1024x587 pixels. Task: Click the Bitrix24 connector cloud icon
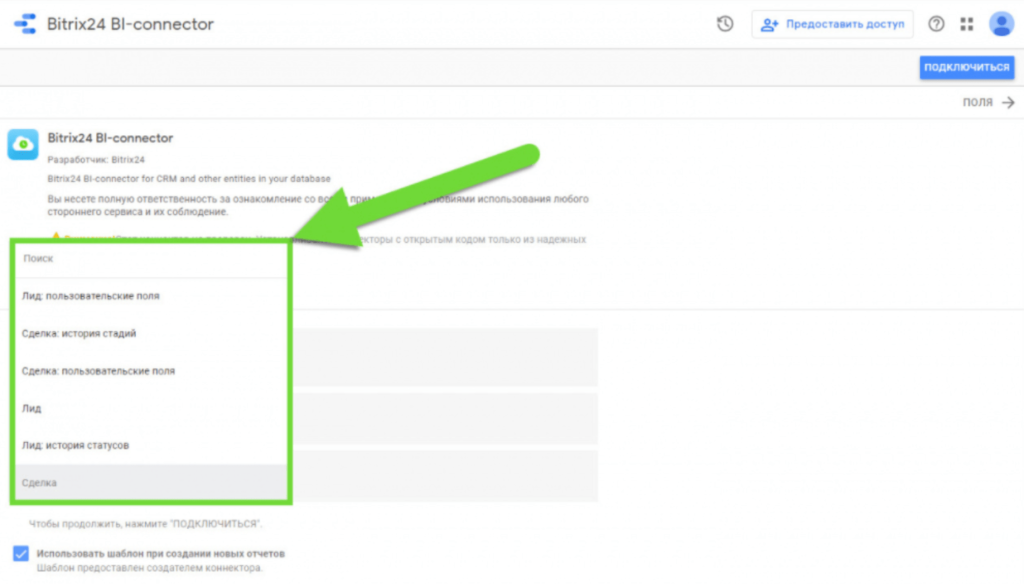(23, 144)
